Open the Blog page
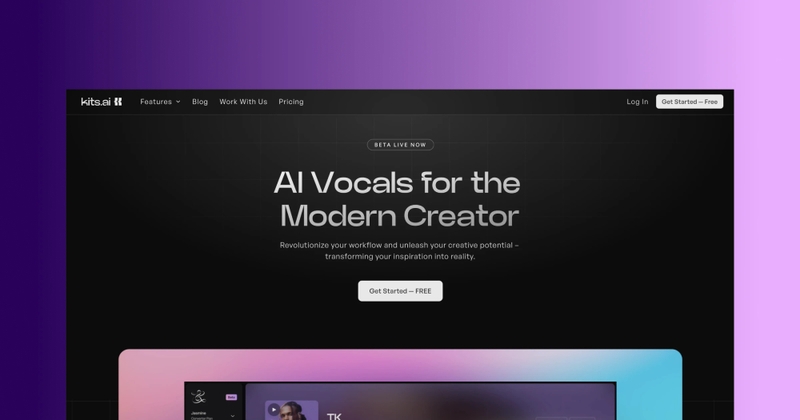This screenshot has height=420, width=800. pos(200,102)
